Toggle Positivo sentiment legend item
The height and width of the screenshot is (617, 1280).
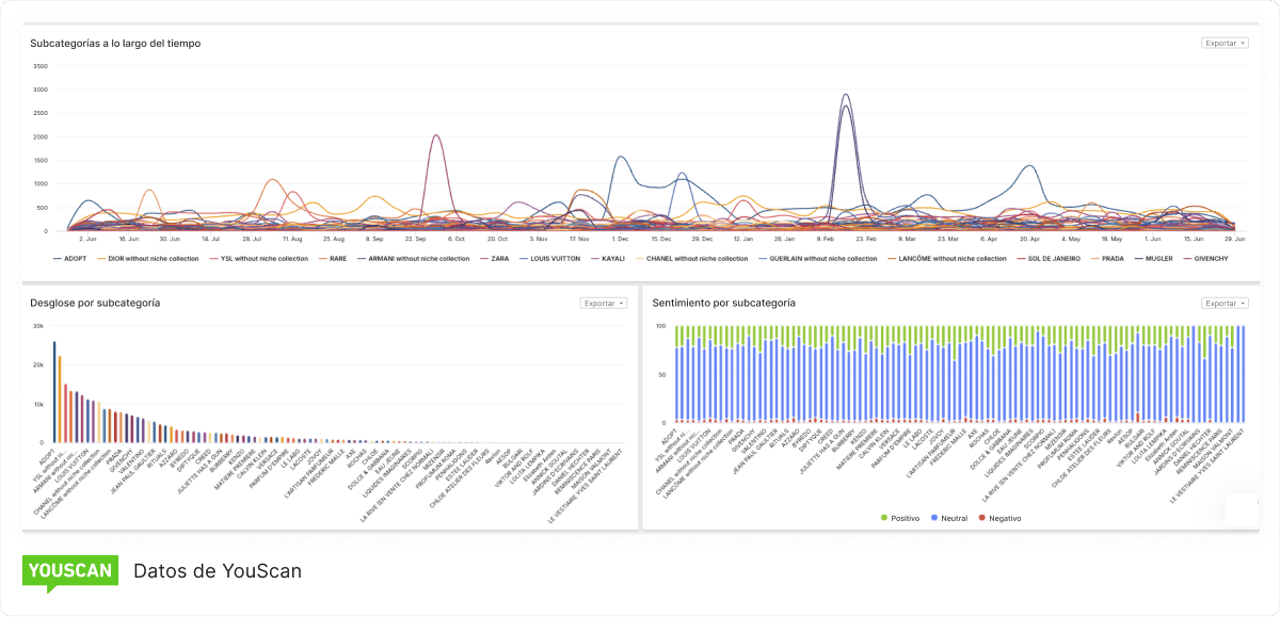[900, 518]
